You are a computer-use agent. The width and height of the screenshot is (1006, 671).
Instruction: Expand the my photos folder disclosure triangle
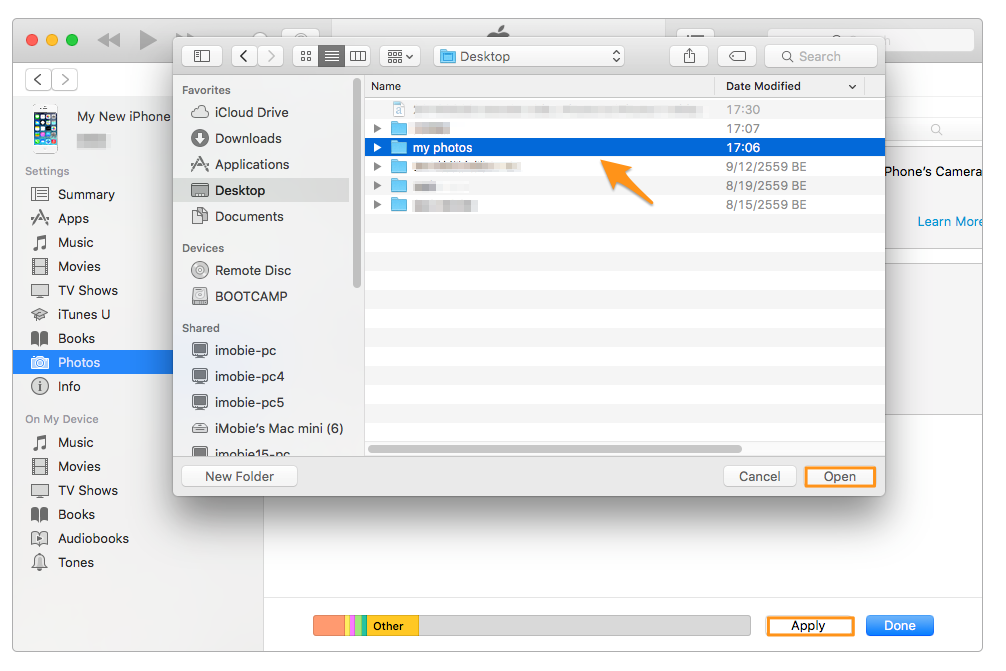coord(377,147)
